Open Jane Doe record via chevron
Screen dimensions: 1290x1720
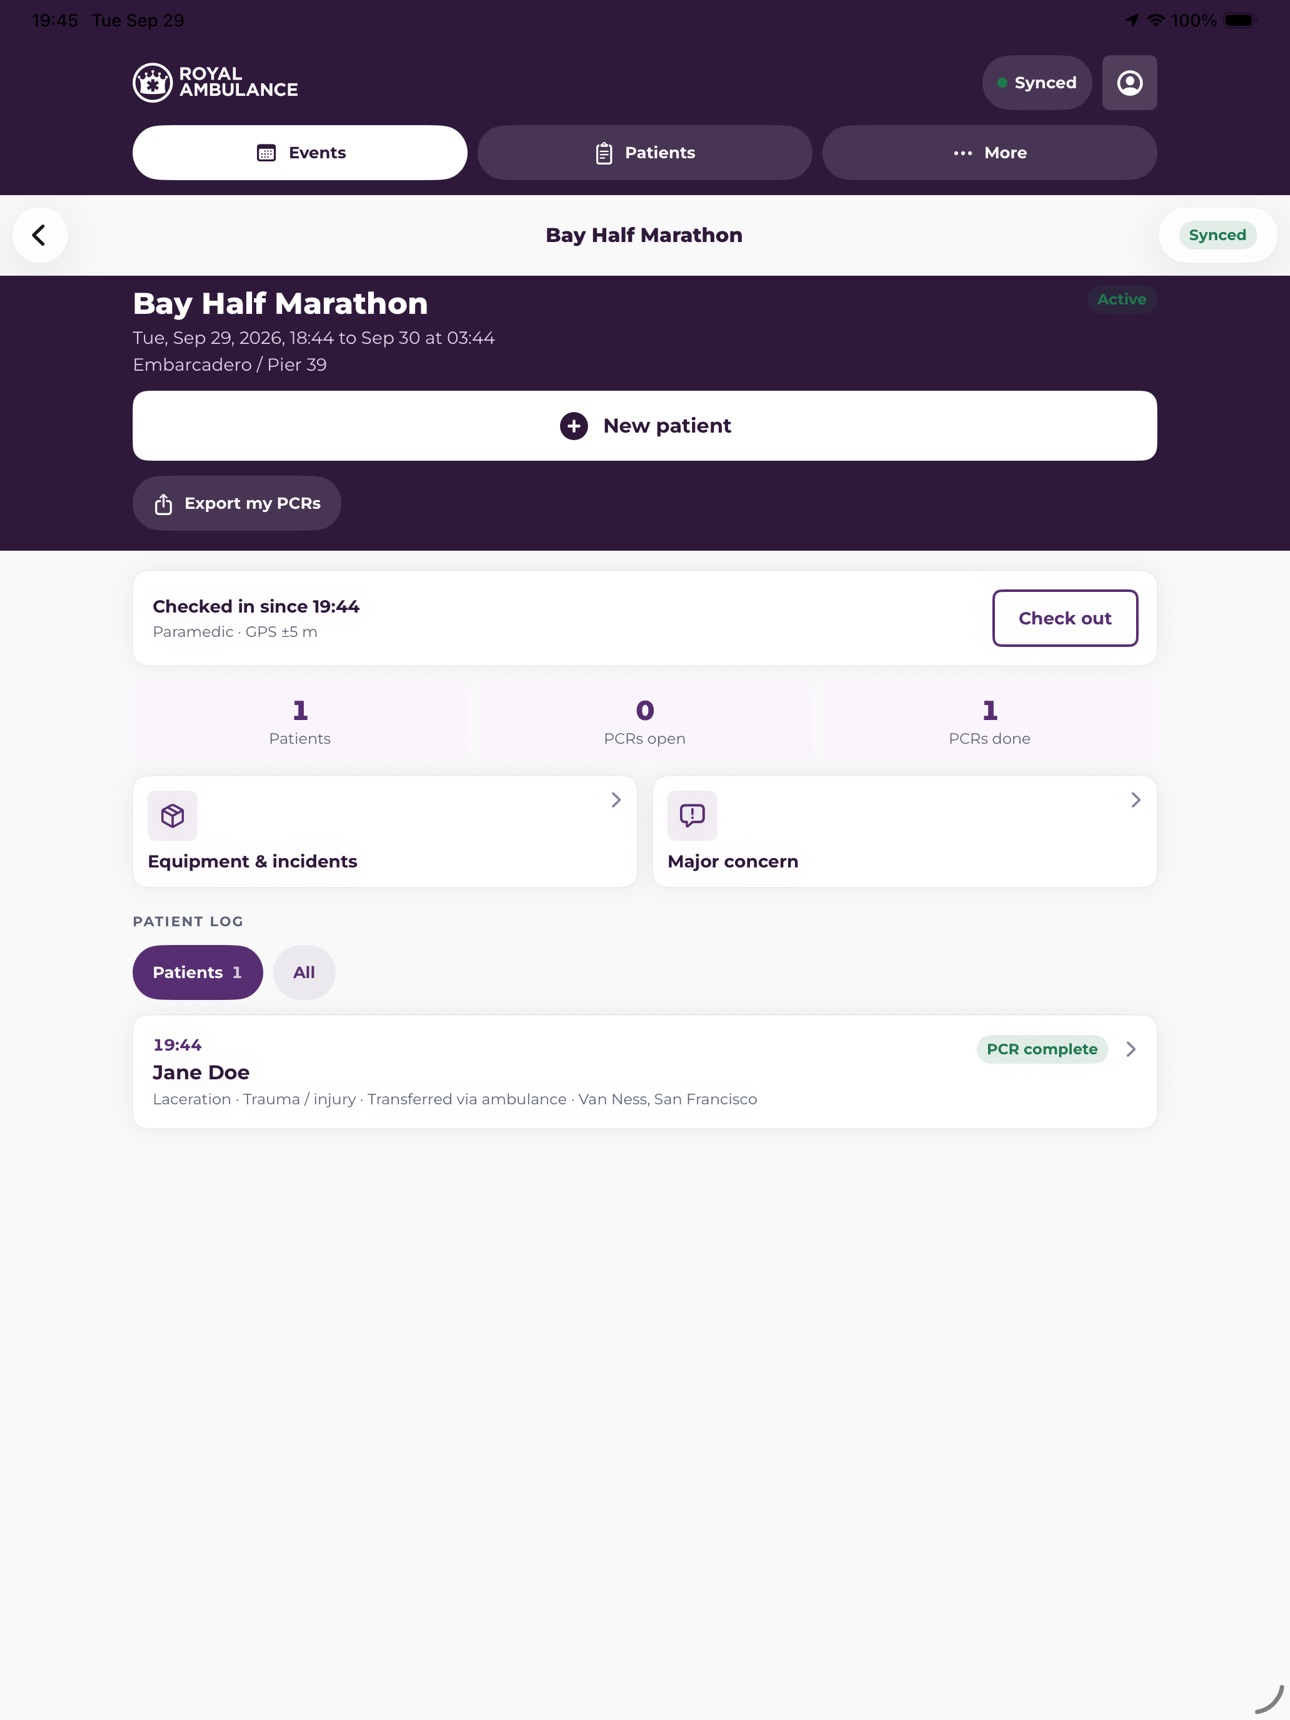point(1131,1049)
